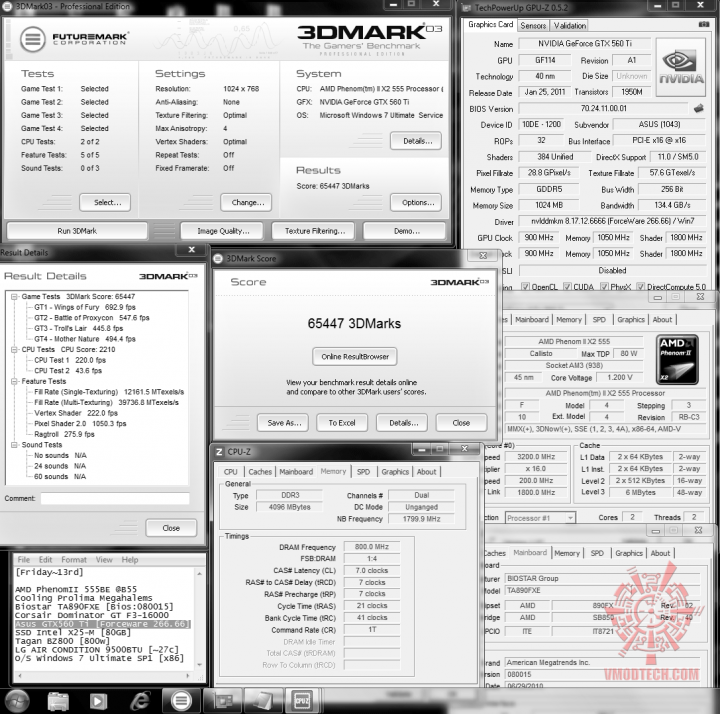The height and width of the screenshot is (714, 720).
Task: Click the Futuremark round logo icon
Action: (x=33, y=39)
